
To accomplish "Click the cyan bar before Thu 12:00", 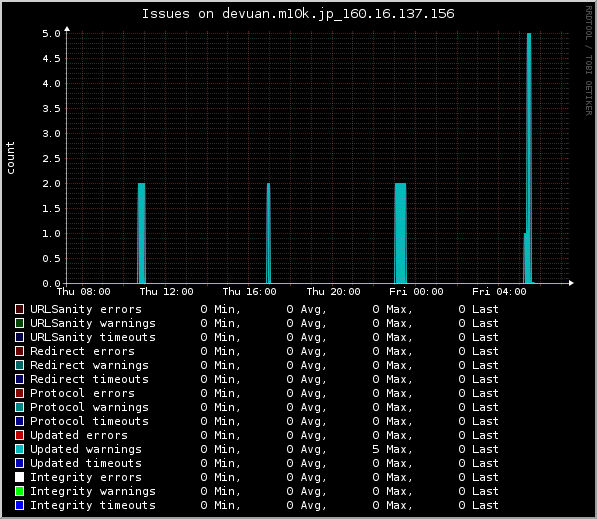I will (x=141, y=233).
